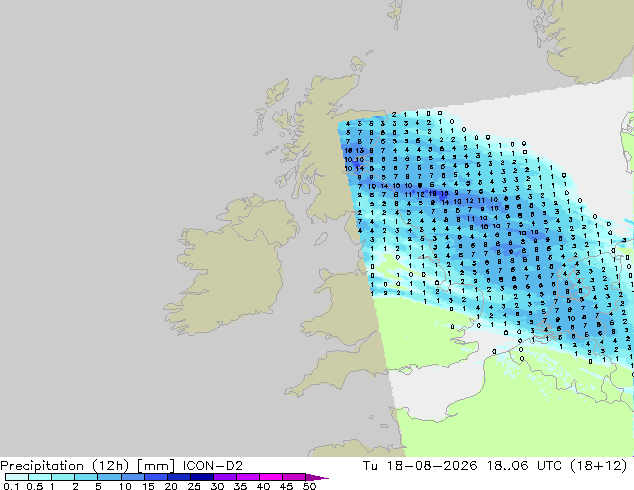Click the date '18-08-2026'

(432, 466)
